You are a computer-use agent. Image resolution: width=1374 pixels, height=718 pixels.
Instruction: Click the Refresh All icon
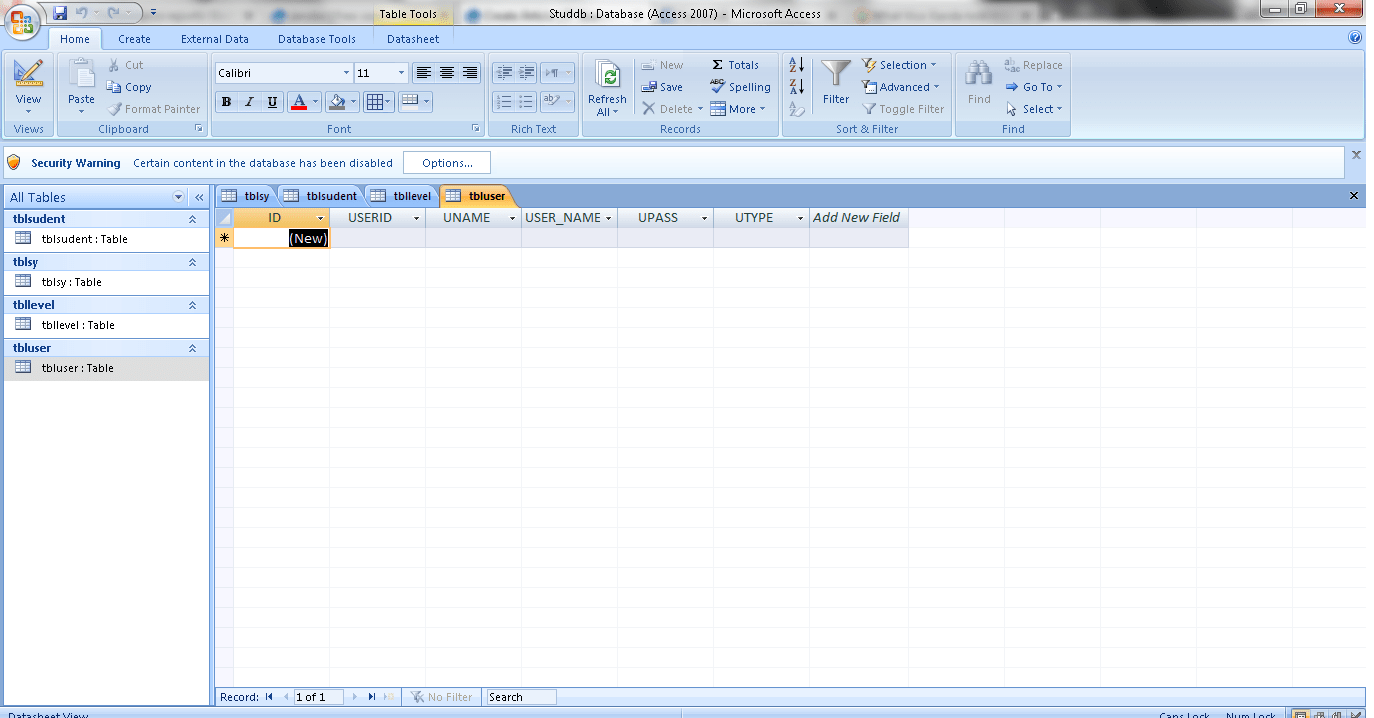[x=607, y=75]
